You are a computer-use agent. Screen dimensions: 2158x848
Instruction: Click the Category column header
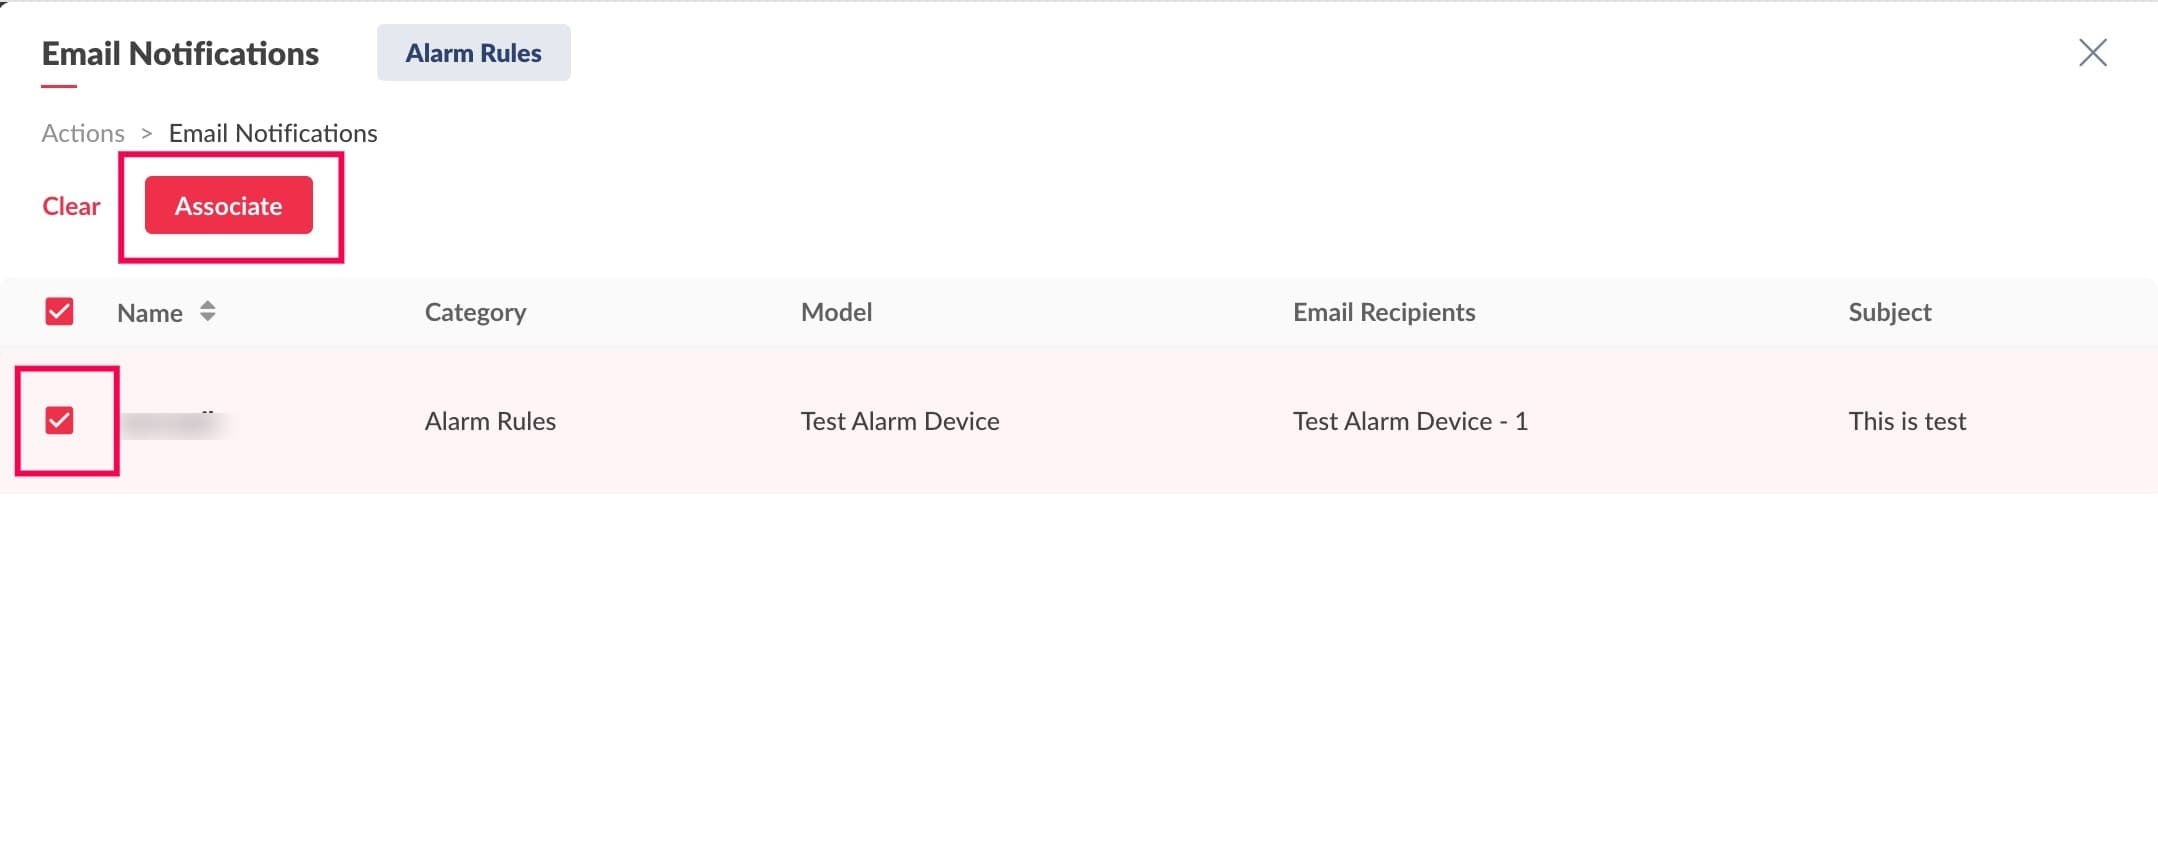[x=475, y=312]
